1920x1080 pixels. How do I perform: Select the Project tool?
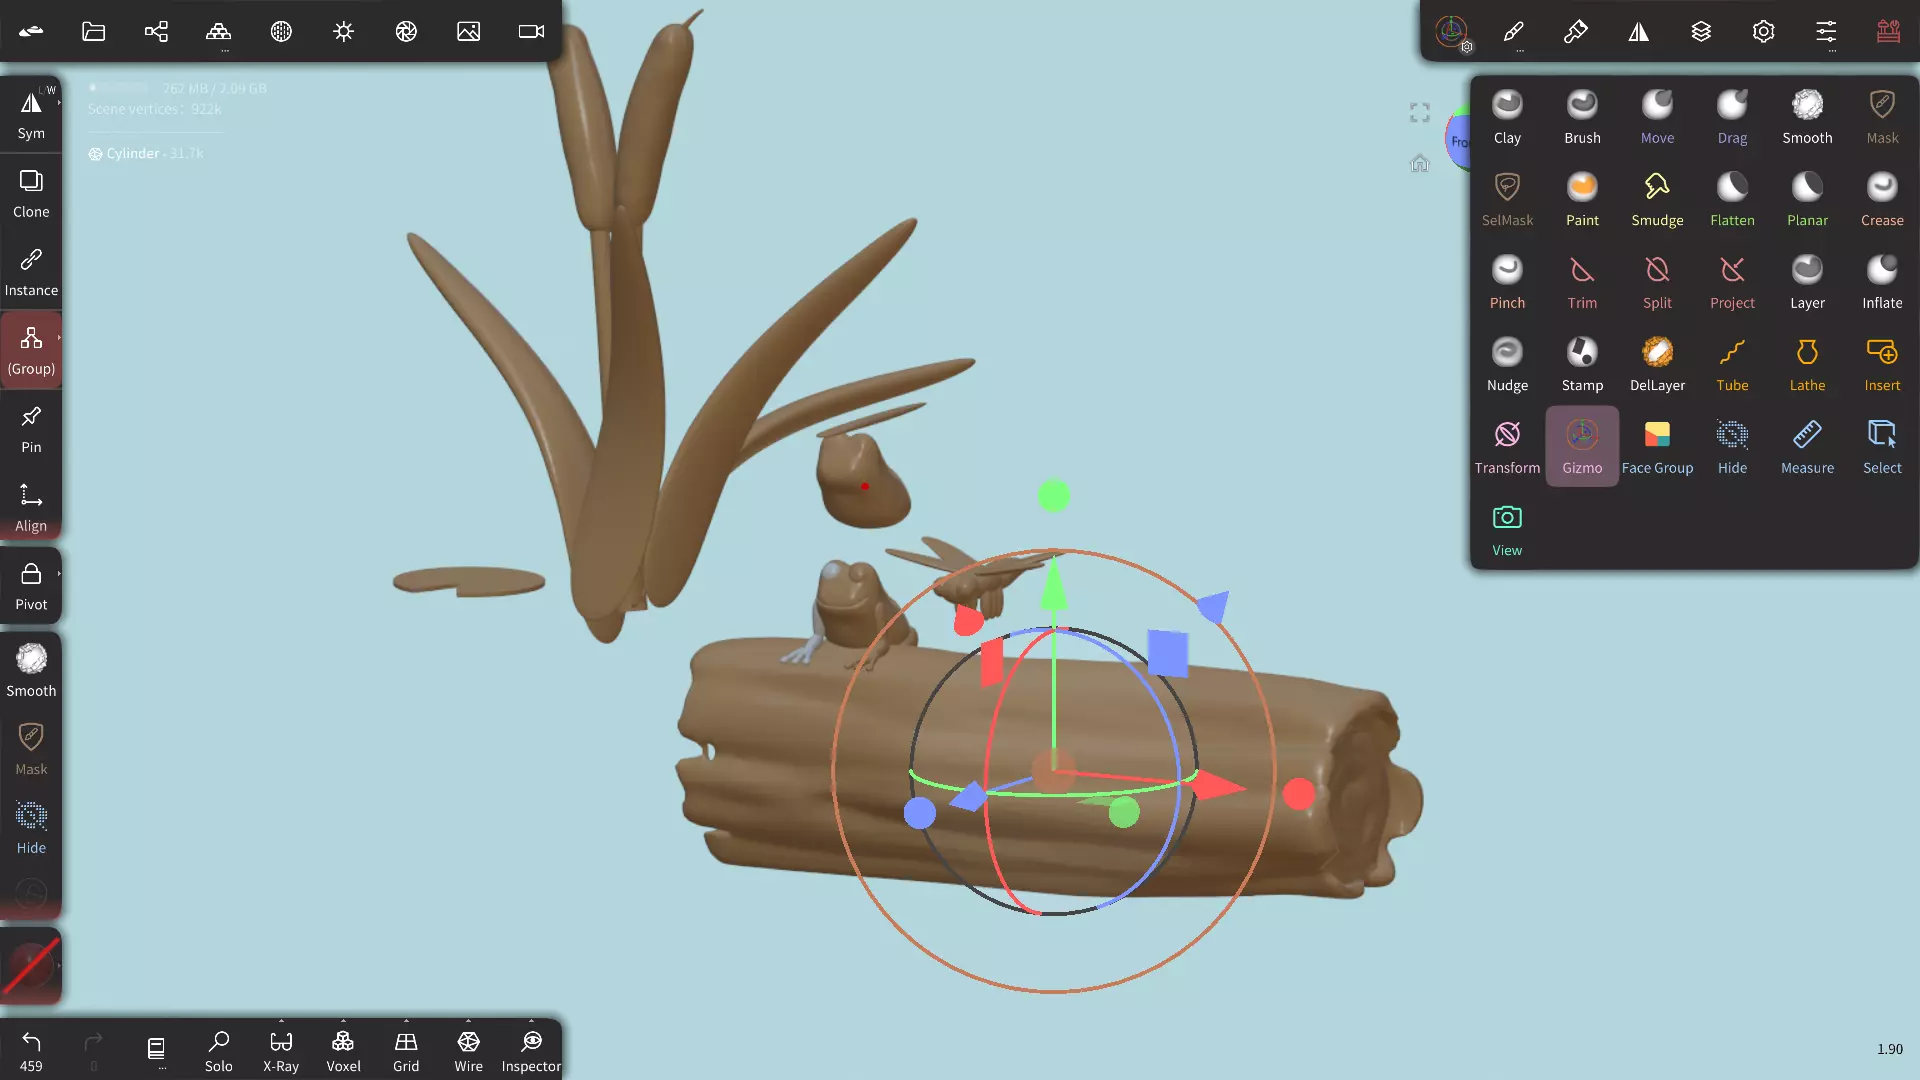[1732, 282]
